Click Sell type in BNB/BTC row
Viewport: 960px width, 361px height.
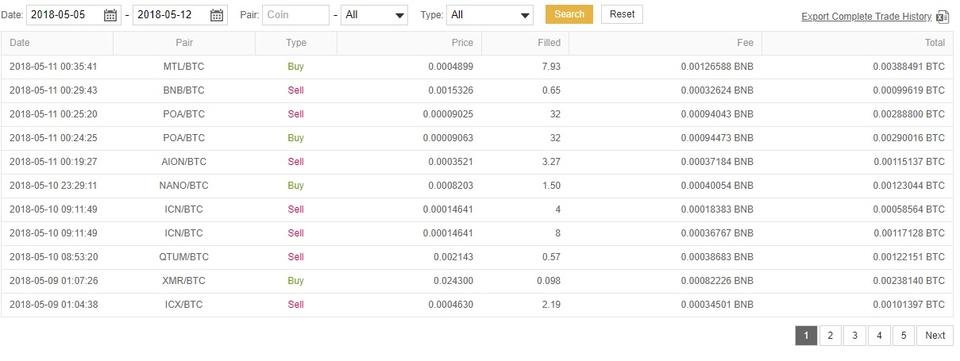[296, 91]
